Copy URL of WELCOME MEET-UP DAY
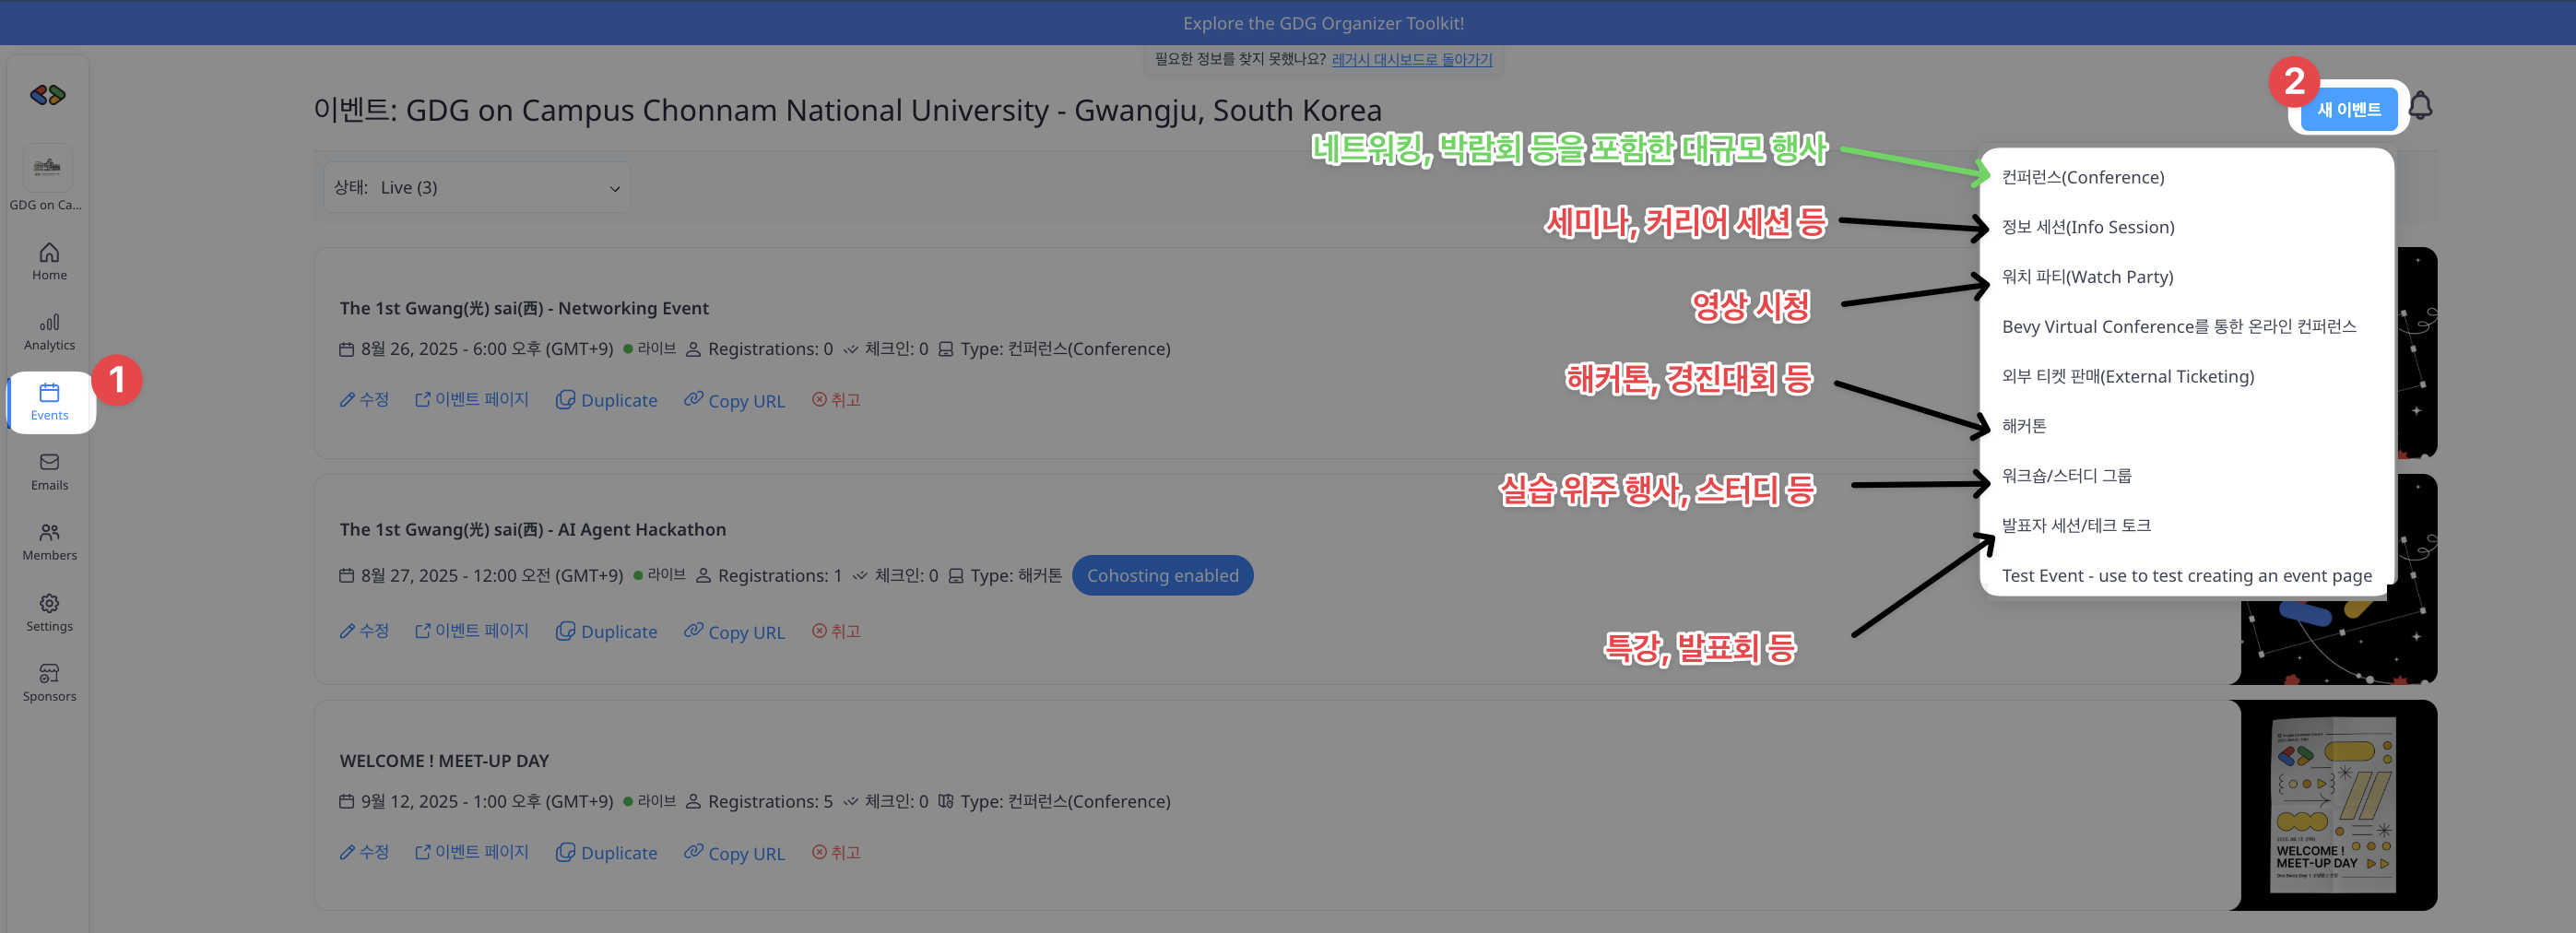 tap(735, 853)
